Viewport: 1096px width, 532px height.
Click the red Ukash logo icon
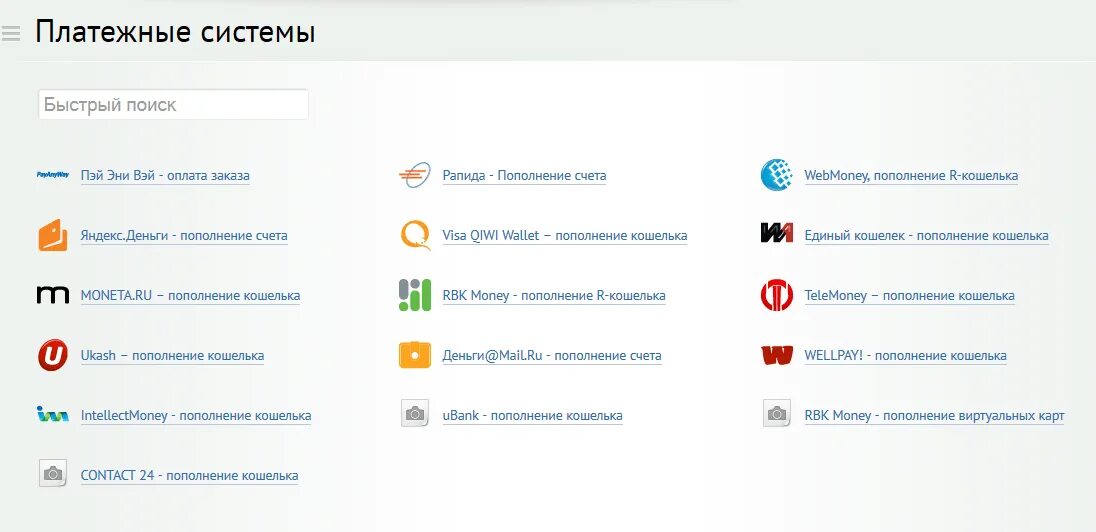coord(52,355)
